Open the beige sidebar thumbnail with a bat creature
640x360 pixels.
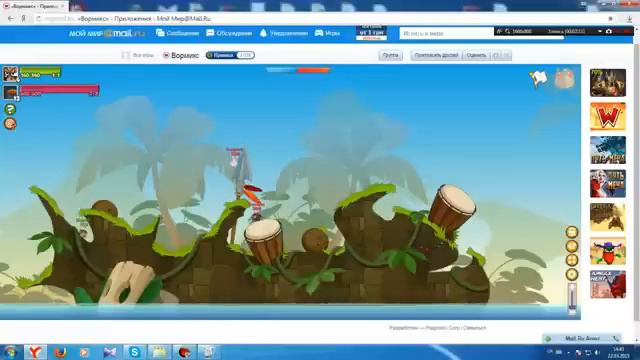(x=608, y=217)
